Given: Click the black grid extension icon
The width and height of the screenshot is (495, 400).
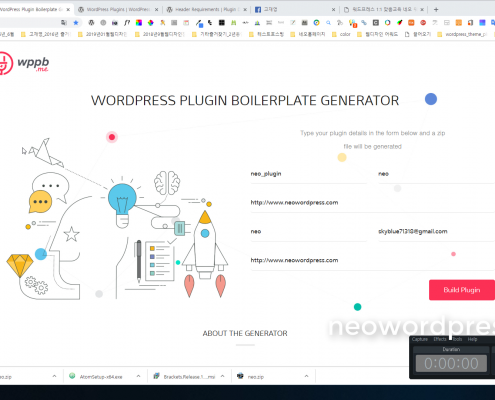Looking at the screenshot, I should (222, 23).
